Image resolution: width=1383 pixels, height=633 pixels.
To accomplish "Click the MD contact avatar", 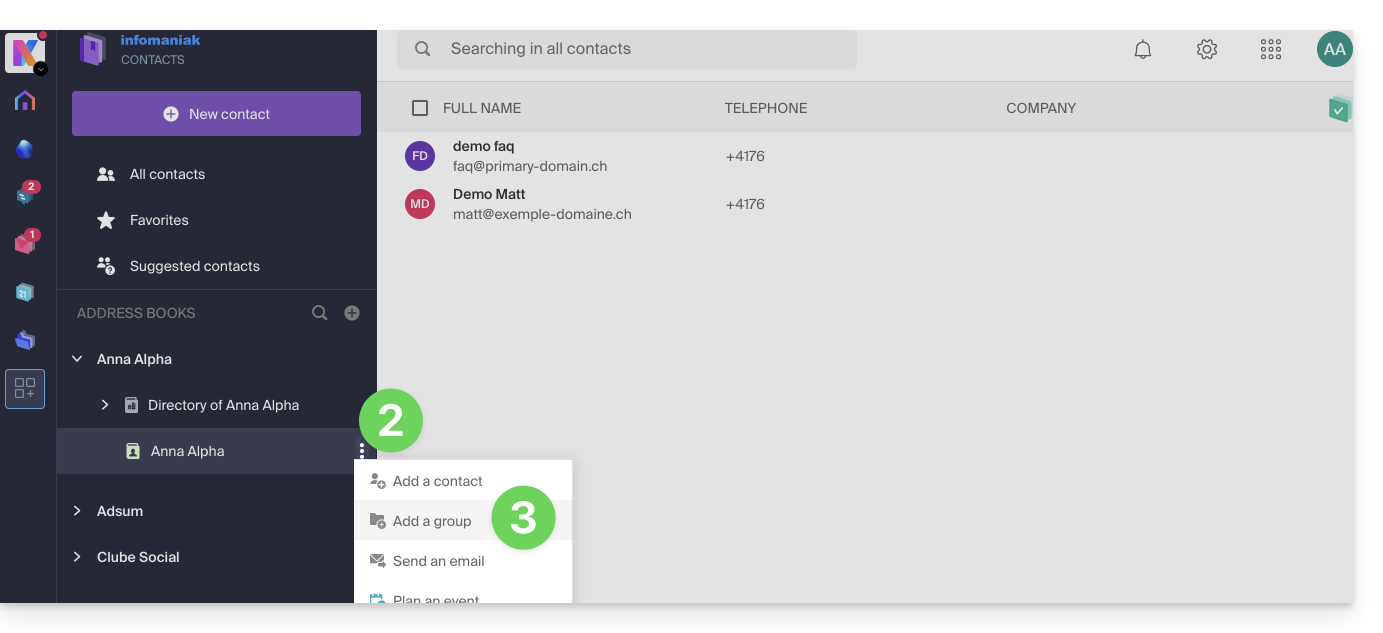I will [x=420, y=204].
